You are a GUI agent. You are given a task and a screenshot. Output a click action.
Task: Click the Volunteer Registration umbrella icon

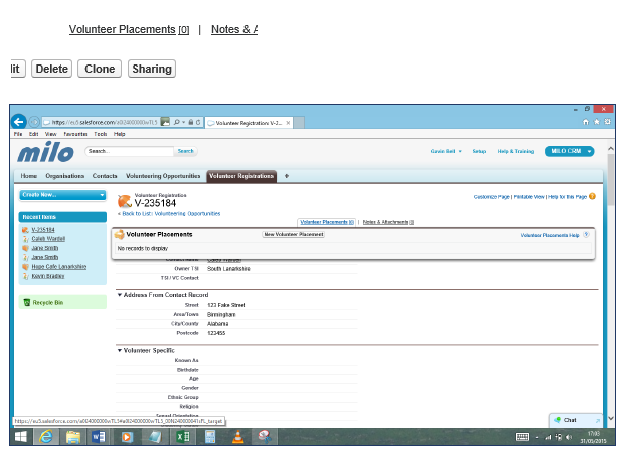(124, 201)
